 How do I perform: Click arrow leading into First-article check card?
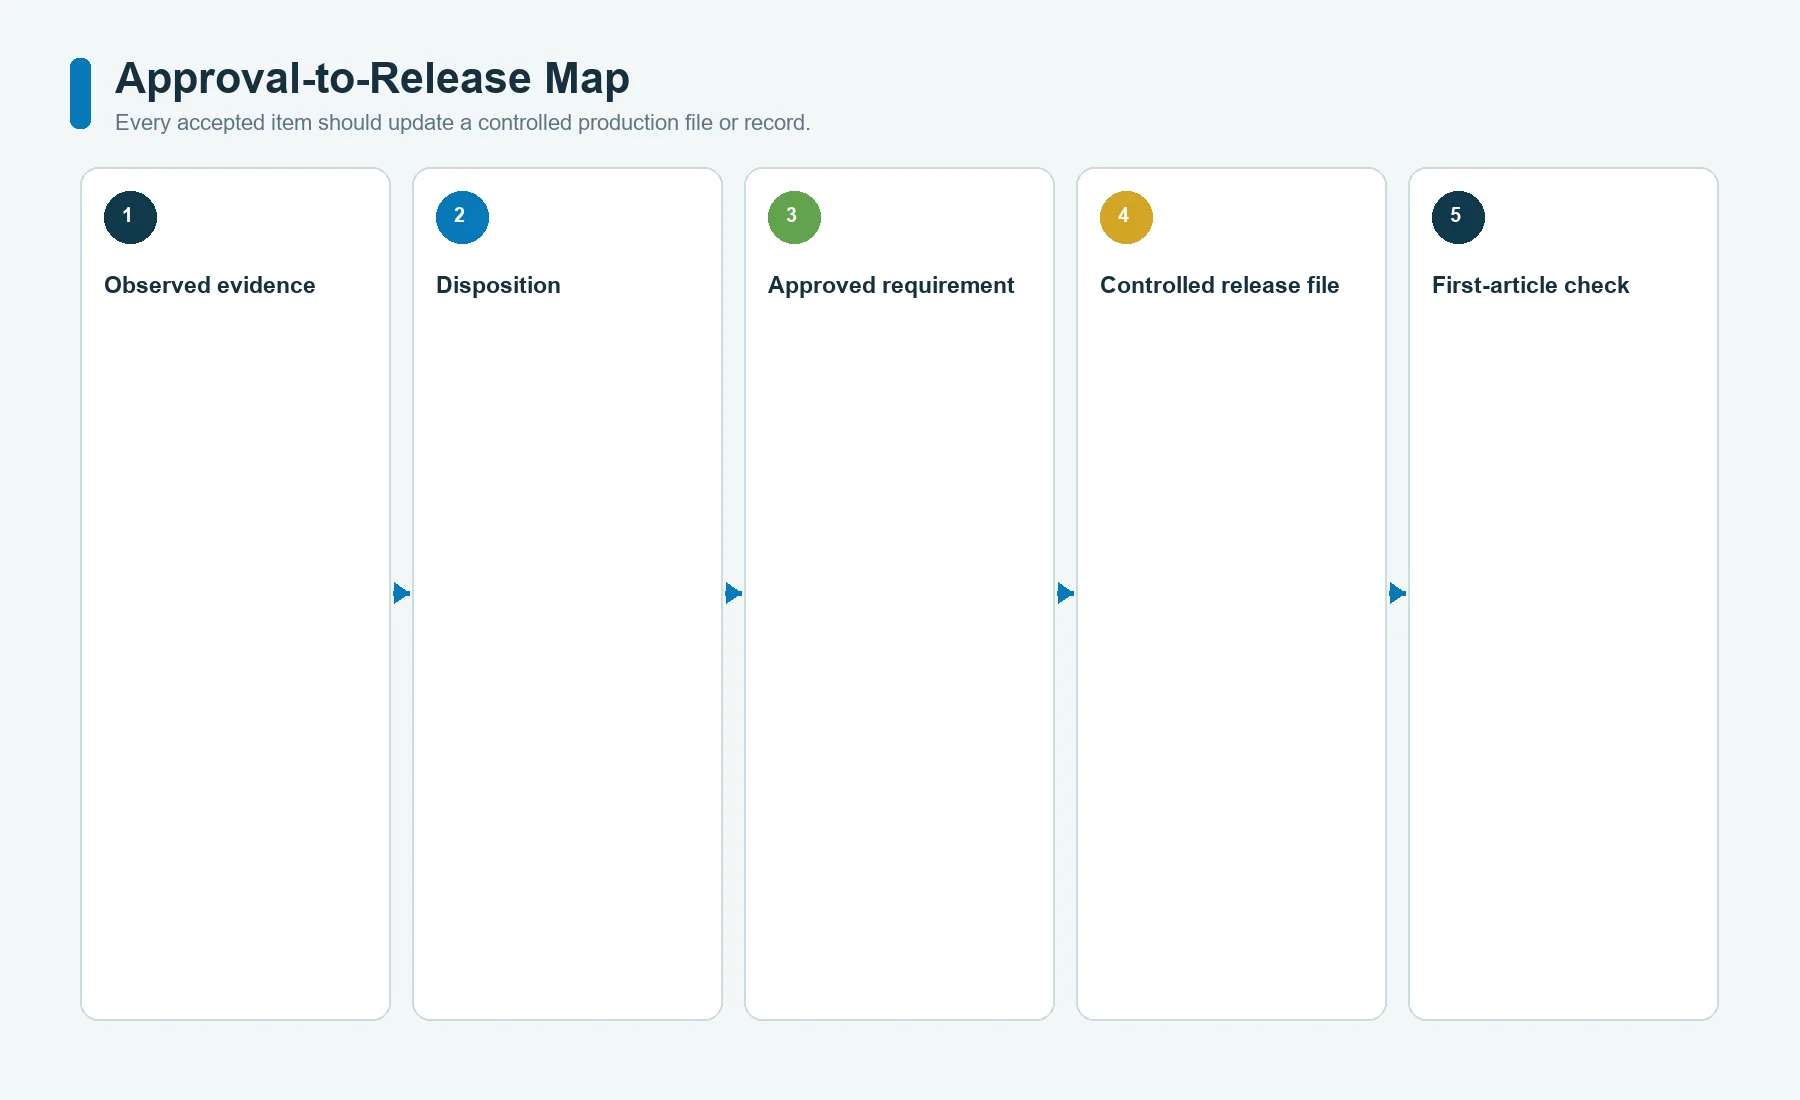(x=1398, y=593)
